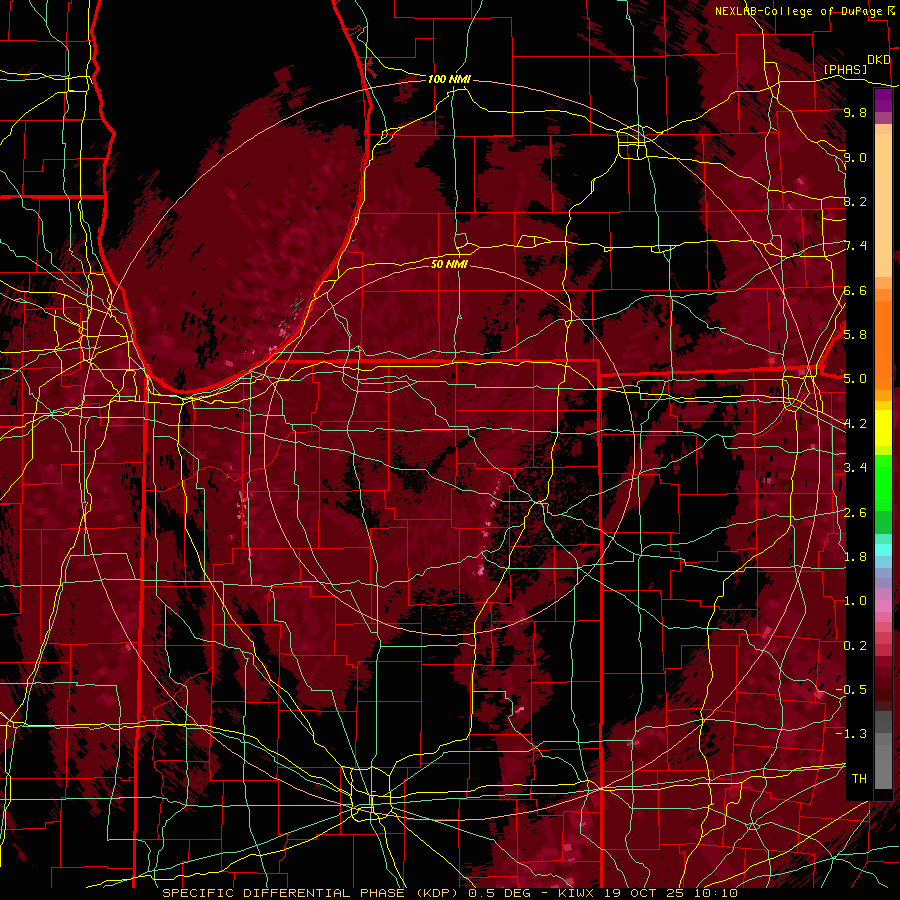
Task: Click the 6.6 value on color scale
Action: 855,290
